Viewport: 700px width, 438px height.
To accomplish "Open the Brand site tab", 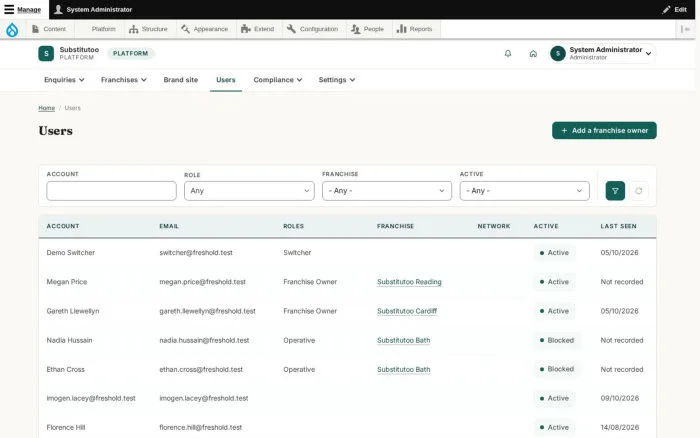I will [180, 80].
